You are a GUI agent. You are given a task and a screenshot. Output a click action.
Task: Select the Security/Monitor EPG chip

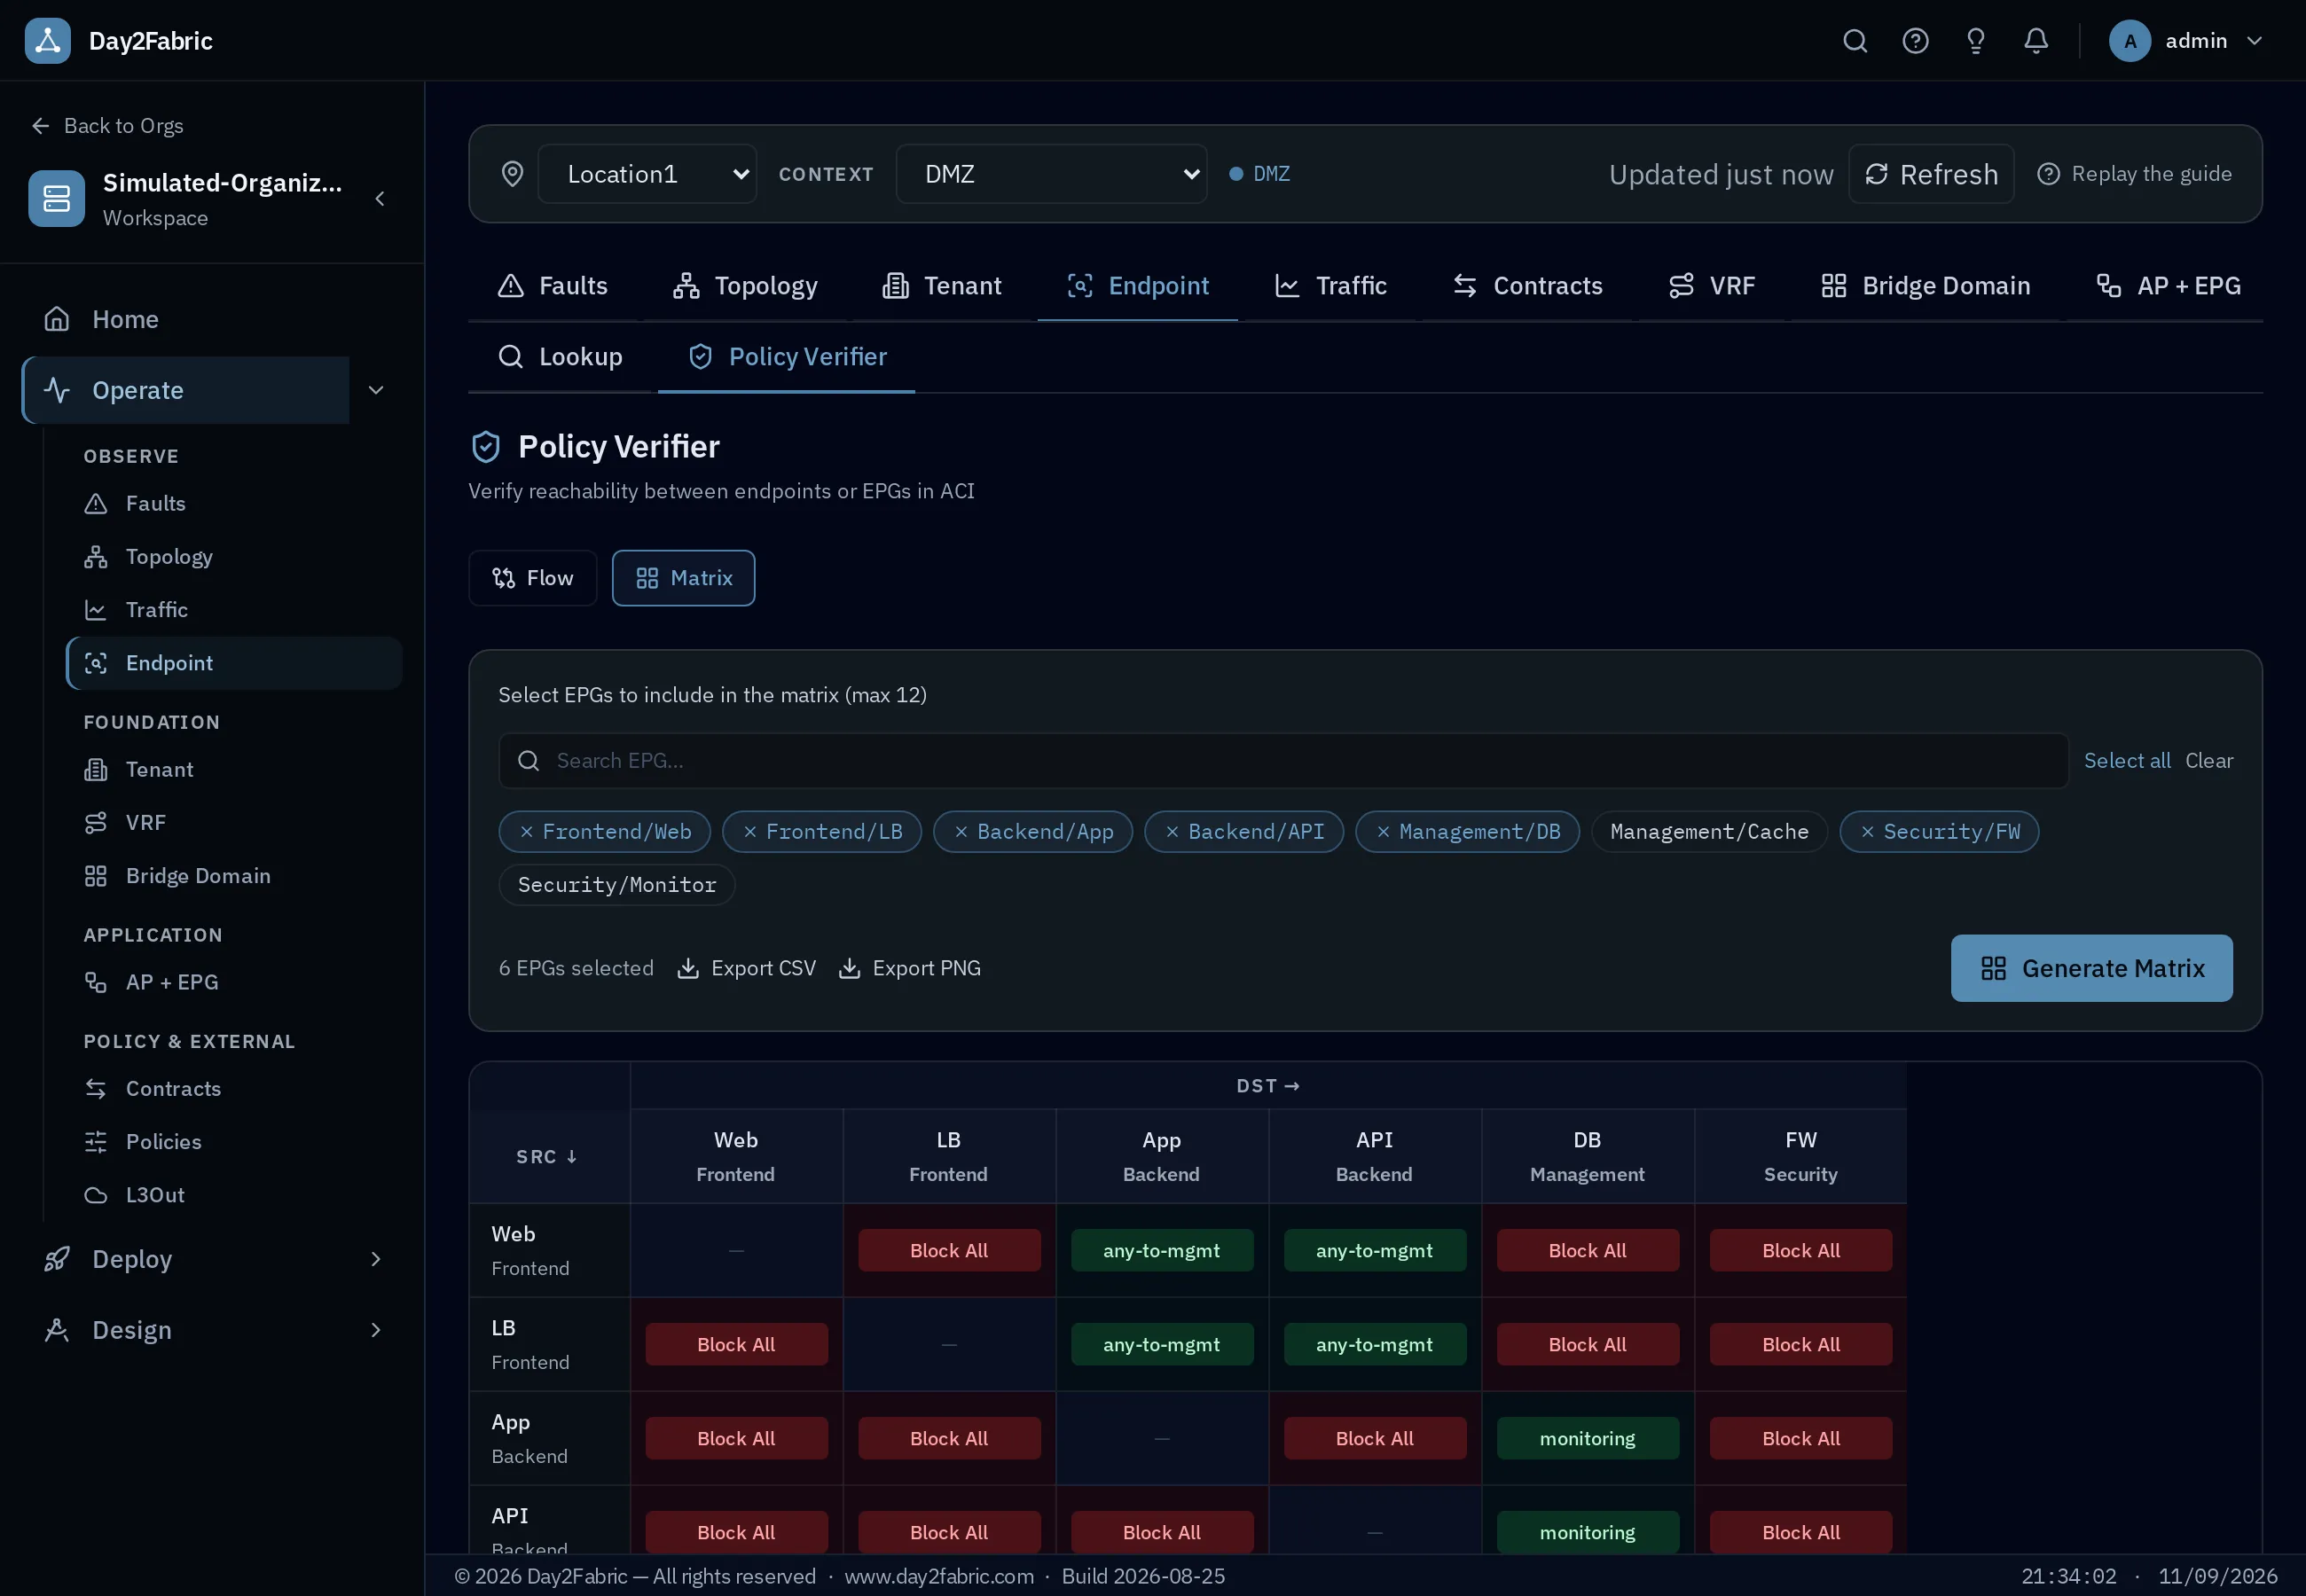(617, 885)
